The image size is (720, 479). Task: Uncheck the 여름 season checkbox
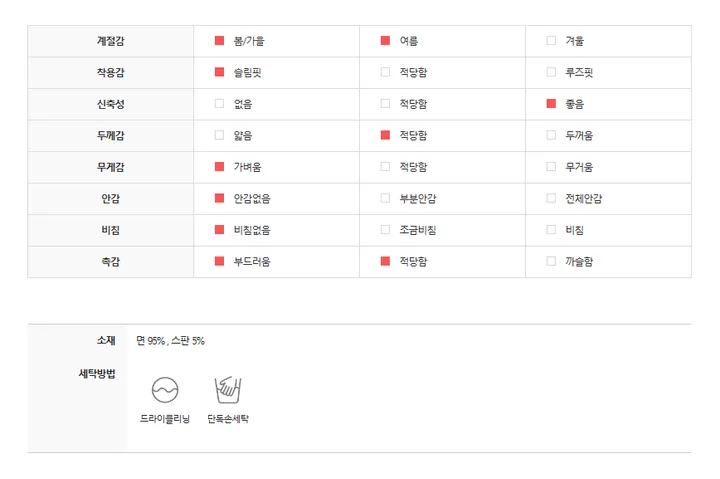[385, 40]
